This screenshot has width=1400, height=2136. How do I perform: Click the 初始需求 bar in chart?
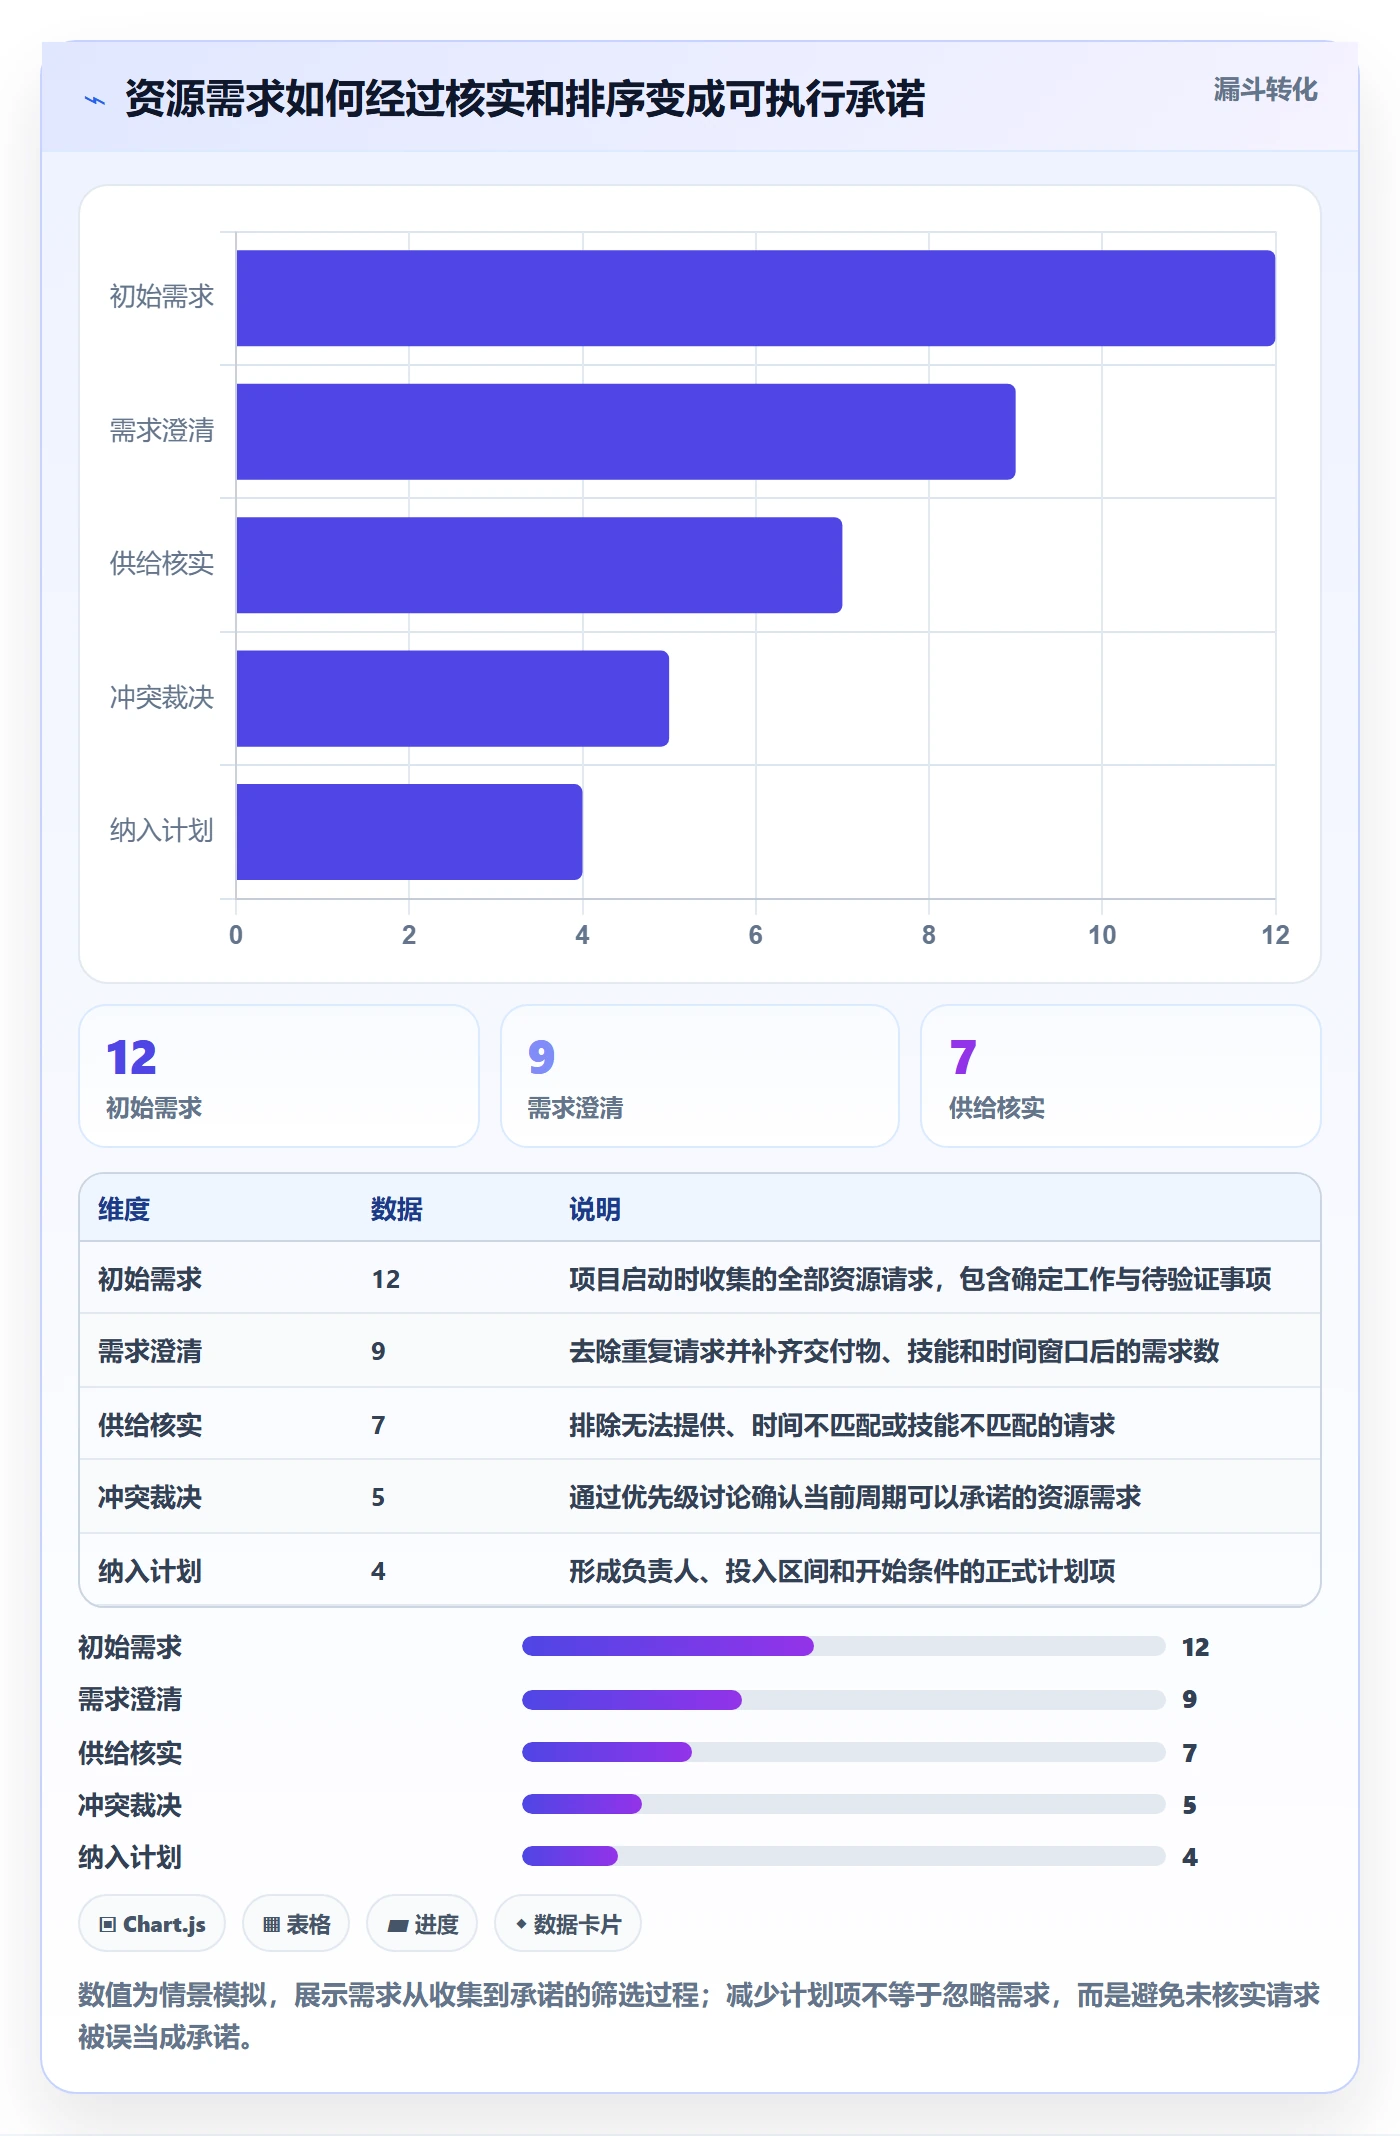coord(756,298)
